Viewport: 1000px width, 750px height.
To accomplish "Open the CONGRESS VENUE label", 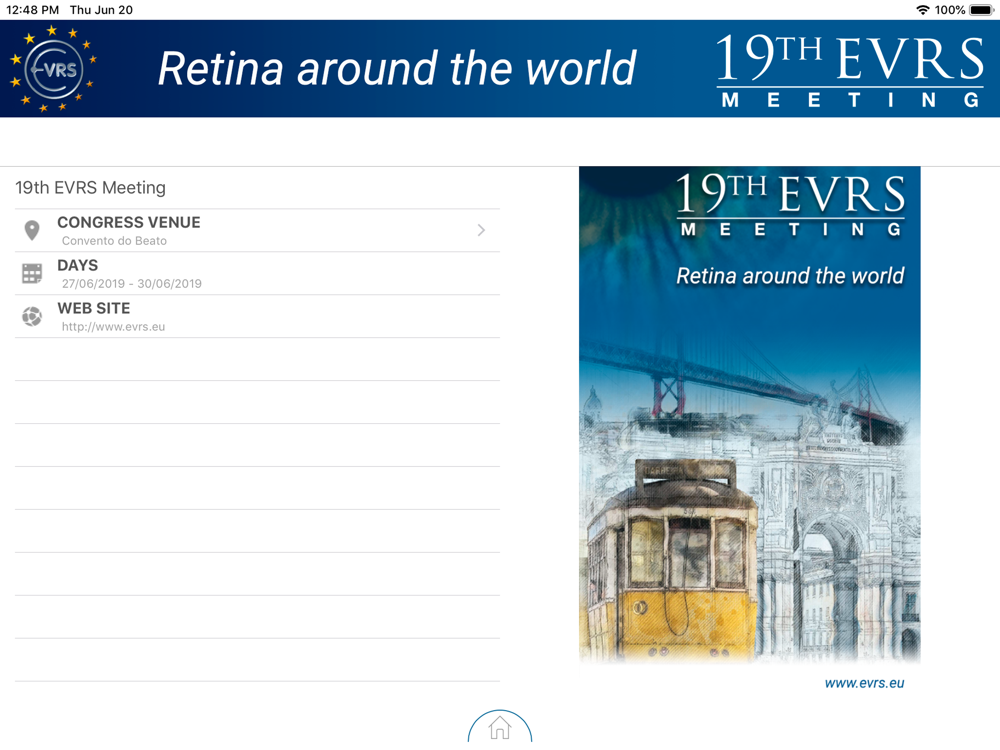I will point(129,222).
